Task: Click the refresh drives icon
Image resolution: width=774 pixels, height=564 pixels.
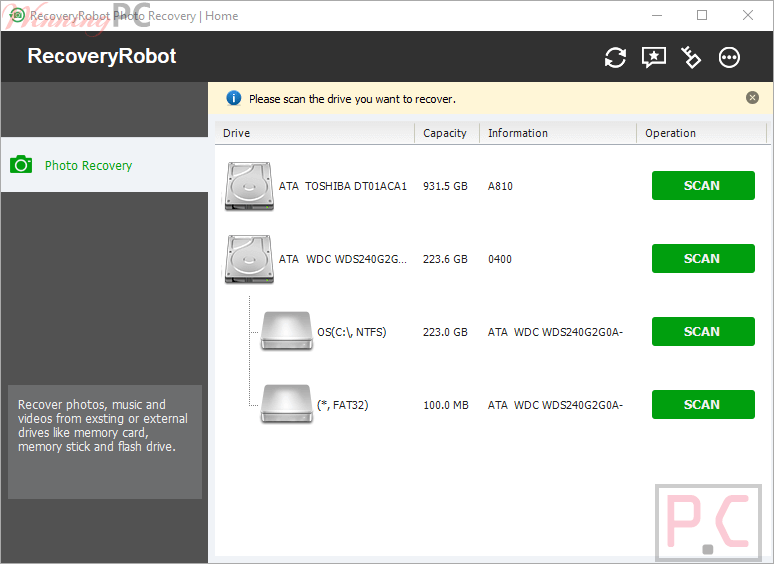Action: [615, 58]
